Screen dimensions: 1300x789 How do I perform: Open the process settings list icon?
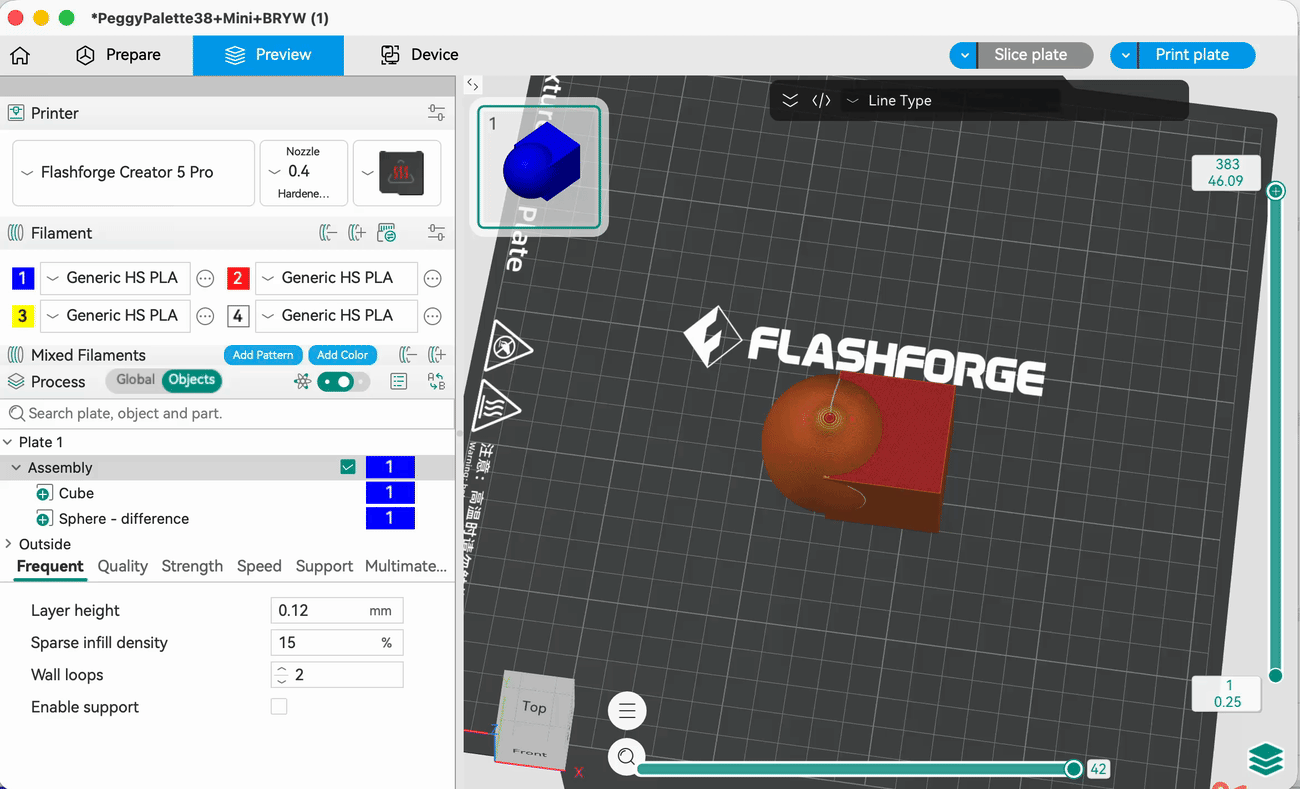pos(399,382)
